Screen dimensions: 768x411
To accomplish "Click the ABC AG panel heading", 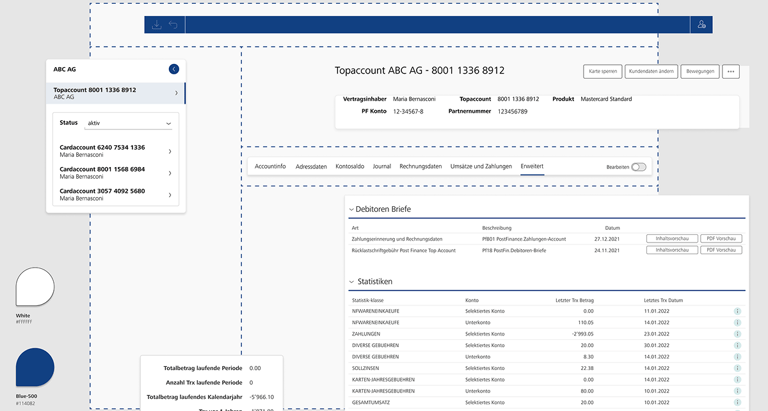I will [65, 70].
